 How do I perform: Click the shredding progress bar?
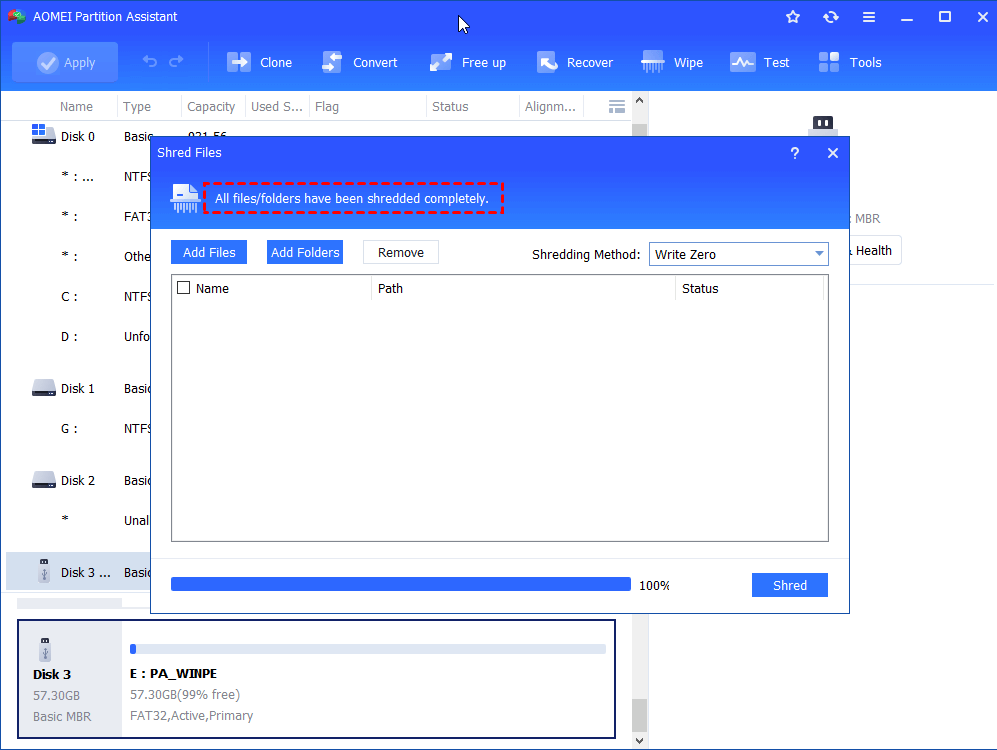[401, 585]
